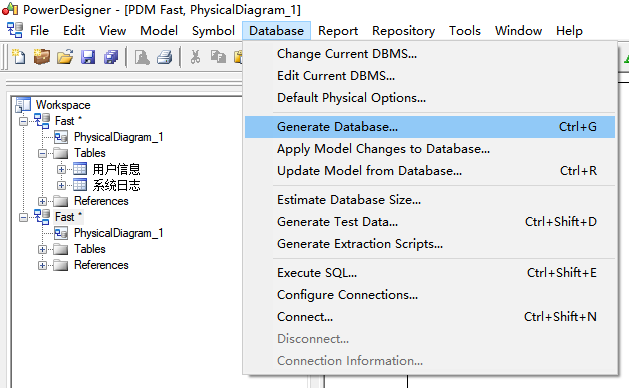Open the Repository menu

click(x=403, y=31)
